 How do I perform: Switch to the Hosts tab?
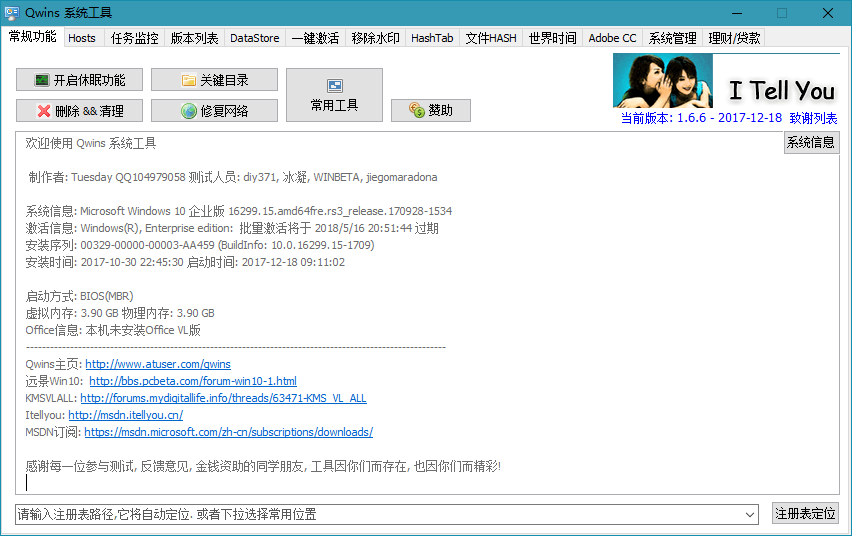tap(82, 38)
